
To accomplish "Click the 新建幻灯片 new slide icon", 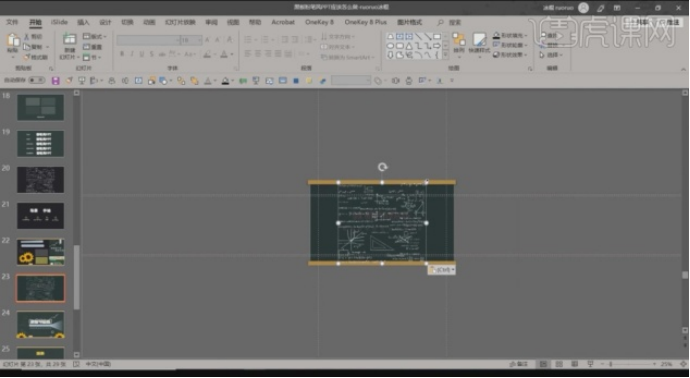I will pyautogui.click(x=69, y=40).
